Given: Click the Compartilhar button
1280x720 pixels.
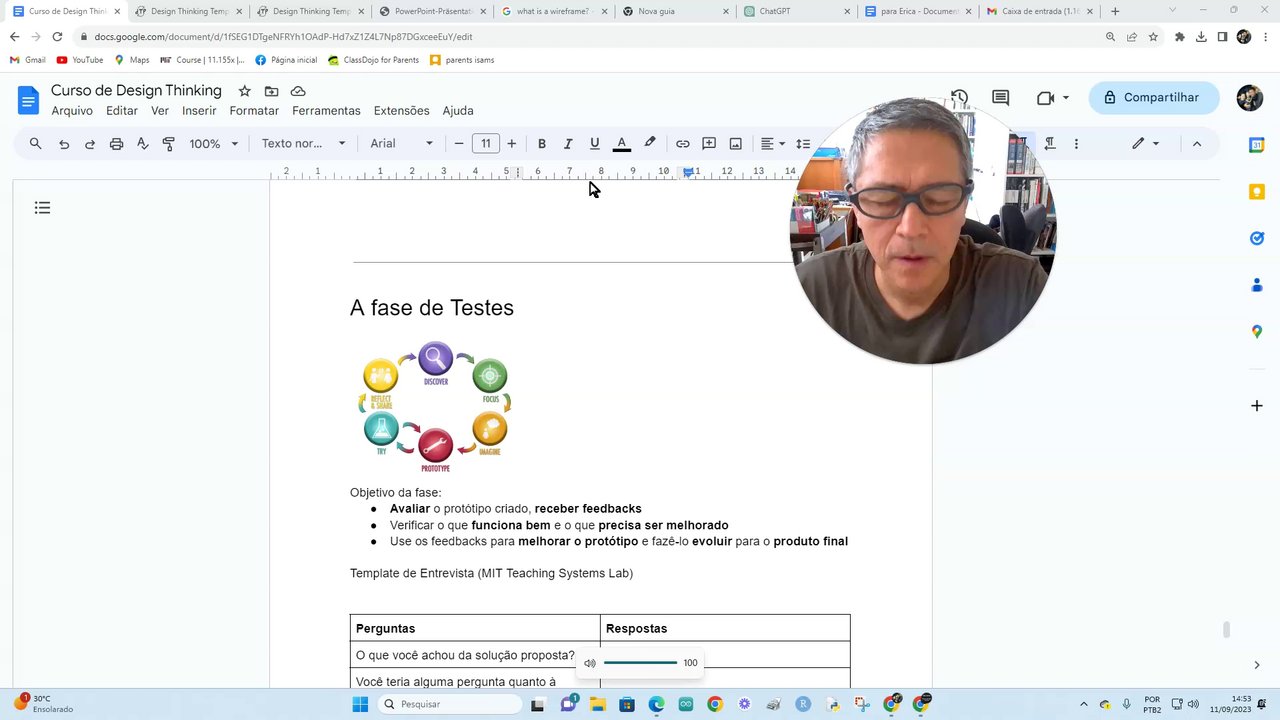Looking at the screenshot, I should point(1154,98).
